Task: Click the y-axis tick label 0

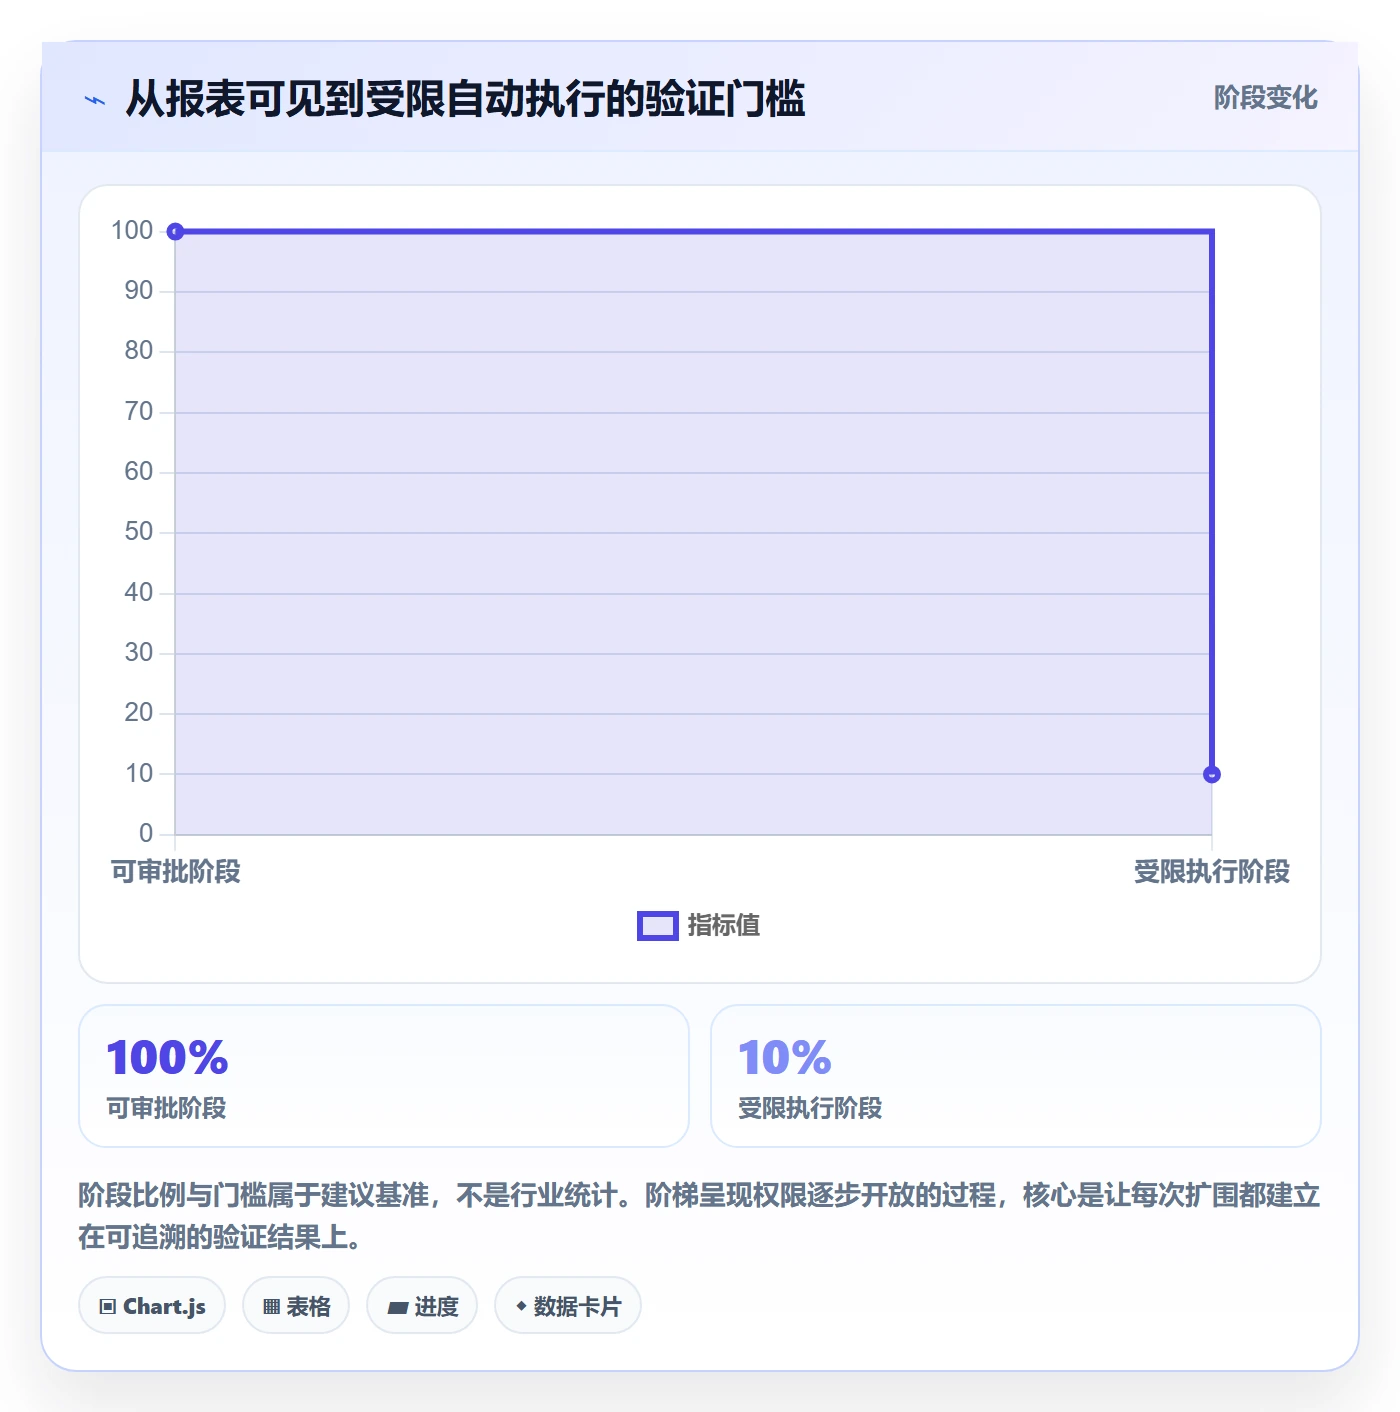Action: pos(146,834)
